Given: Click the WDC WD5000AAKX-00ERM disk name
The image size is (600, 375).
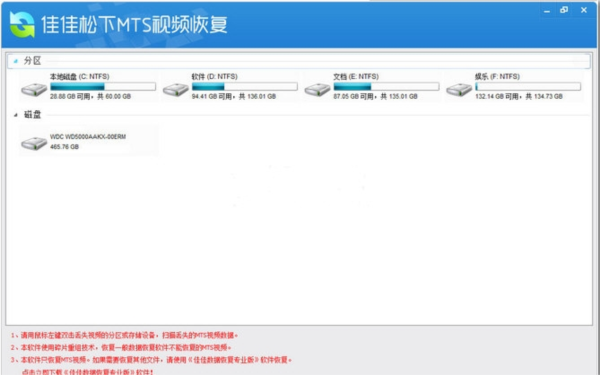Looking at the screenshot, I should point(88,137).
